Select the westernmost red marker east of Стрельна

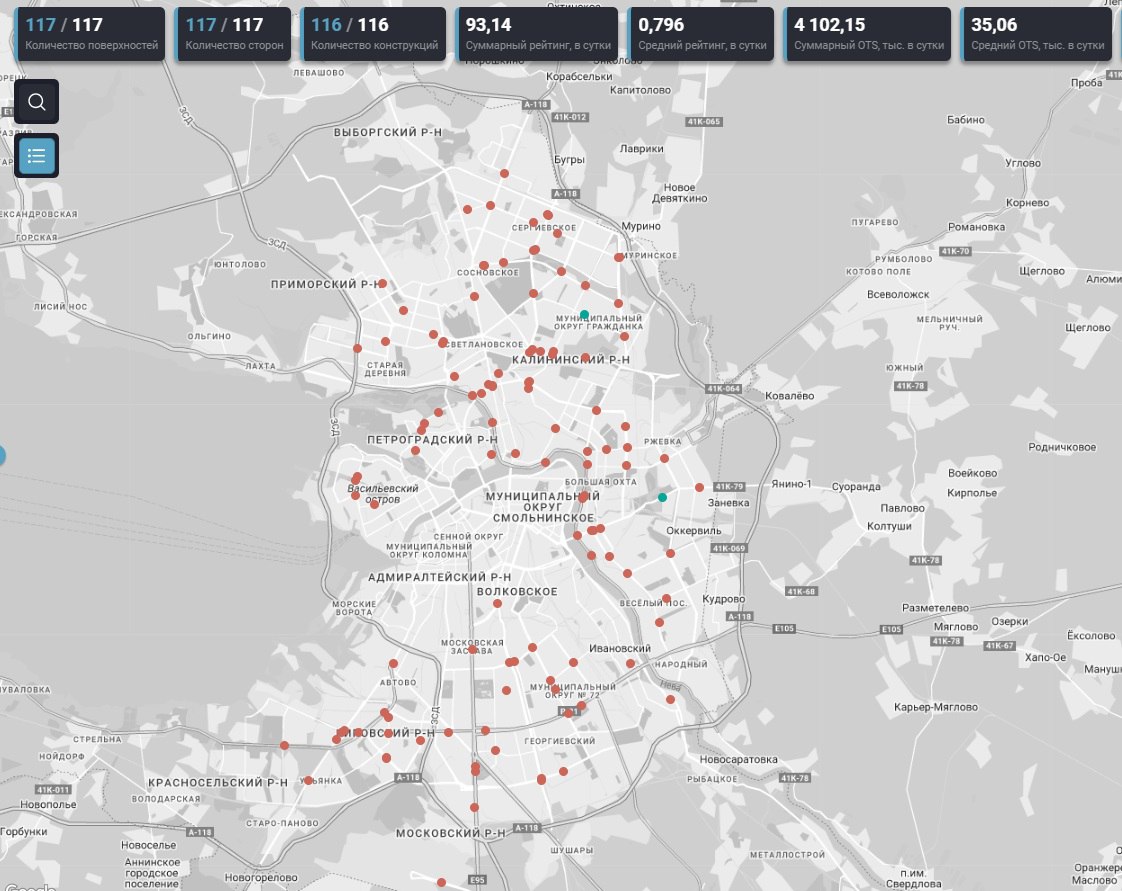point(284,746)
